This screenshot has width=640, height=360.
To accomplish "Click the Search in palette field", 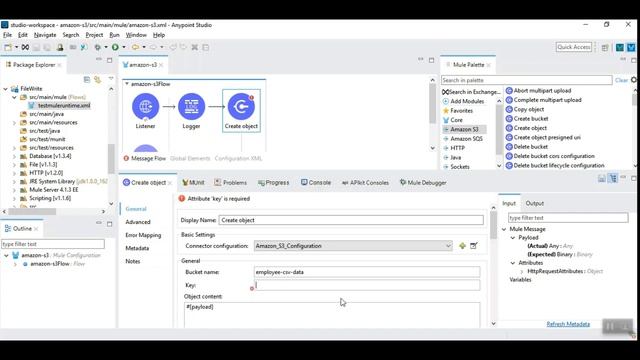I will click(x=527, y=80).
